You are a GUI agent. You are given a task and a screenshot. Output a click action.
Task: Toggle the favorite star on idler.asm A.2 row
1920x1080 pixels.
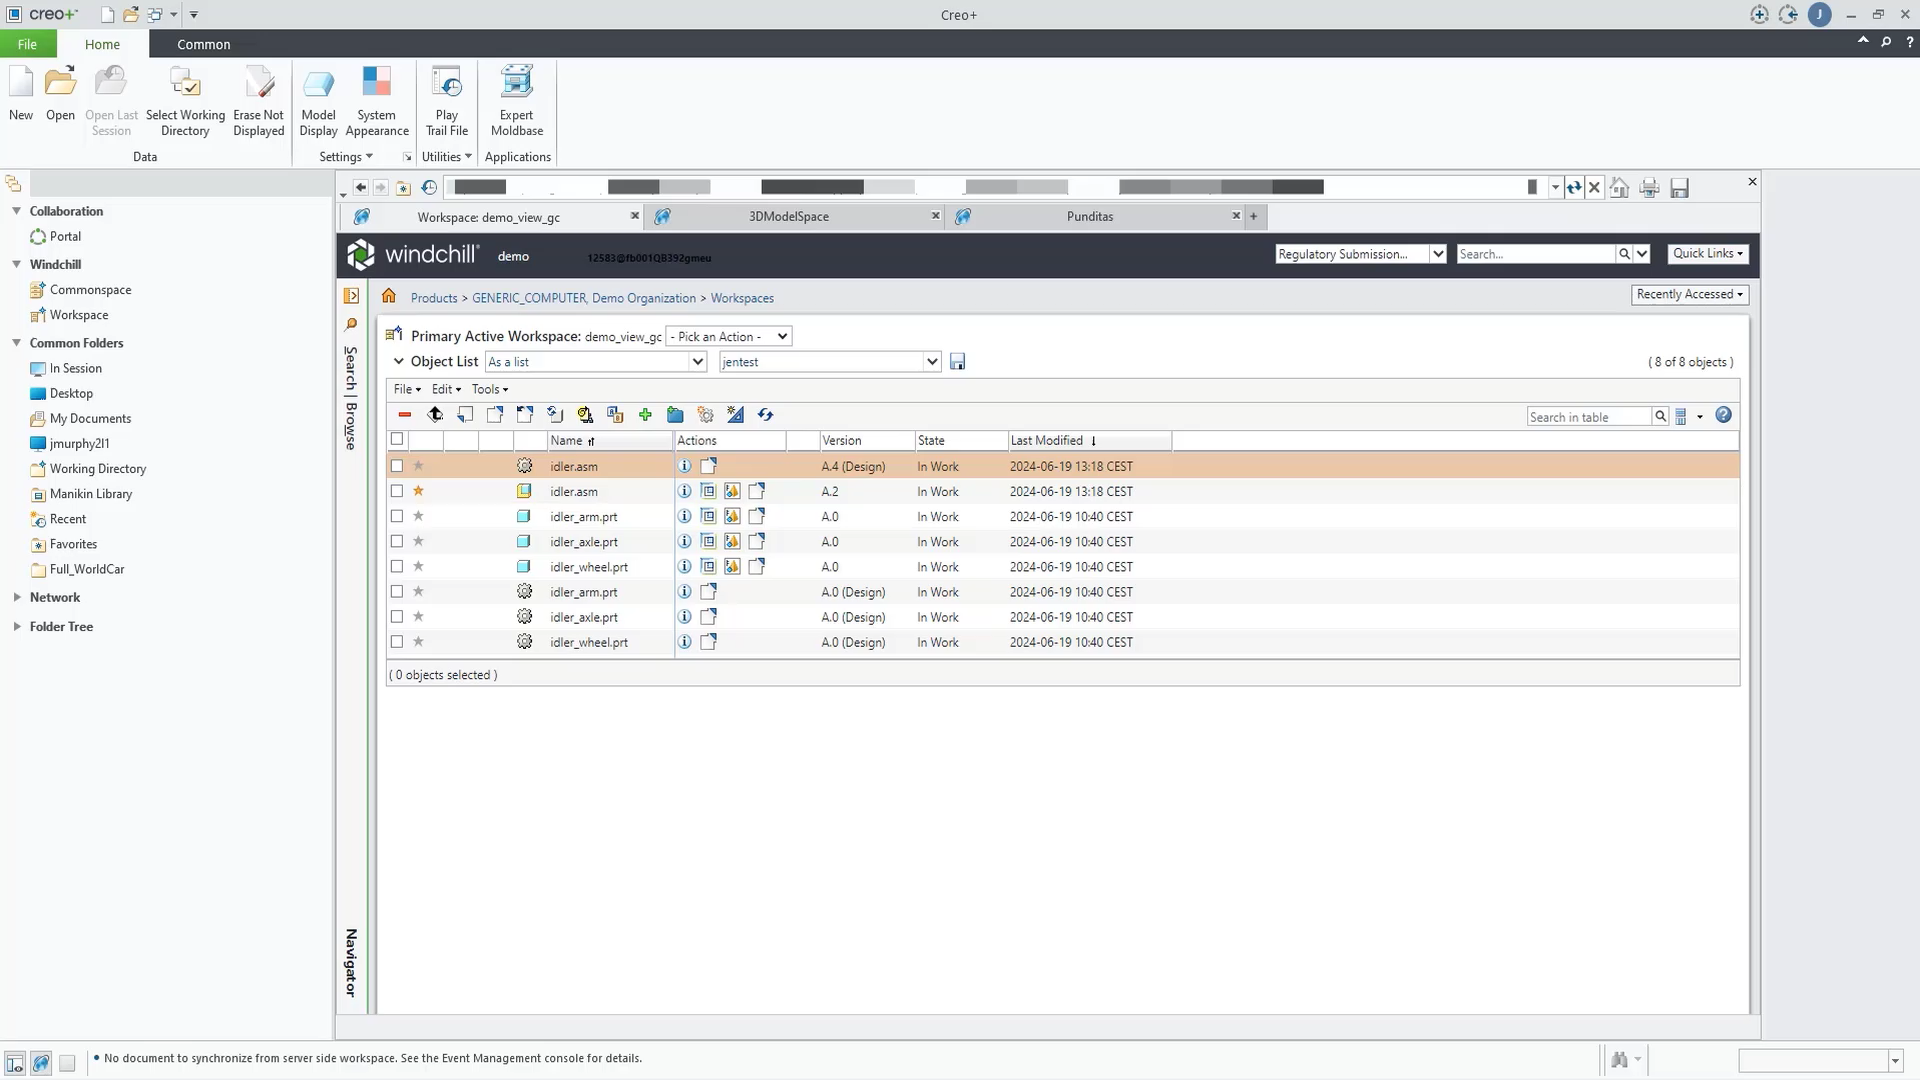coord(419,491)
